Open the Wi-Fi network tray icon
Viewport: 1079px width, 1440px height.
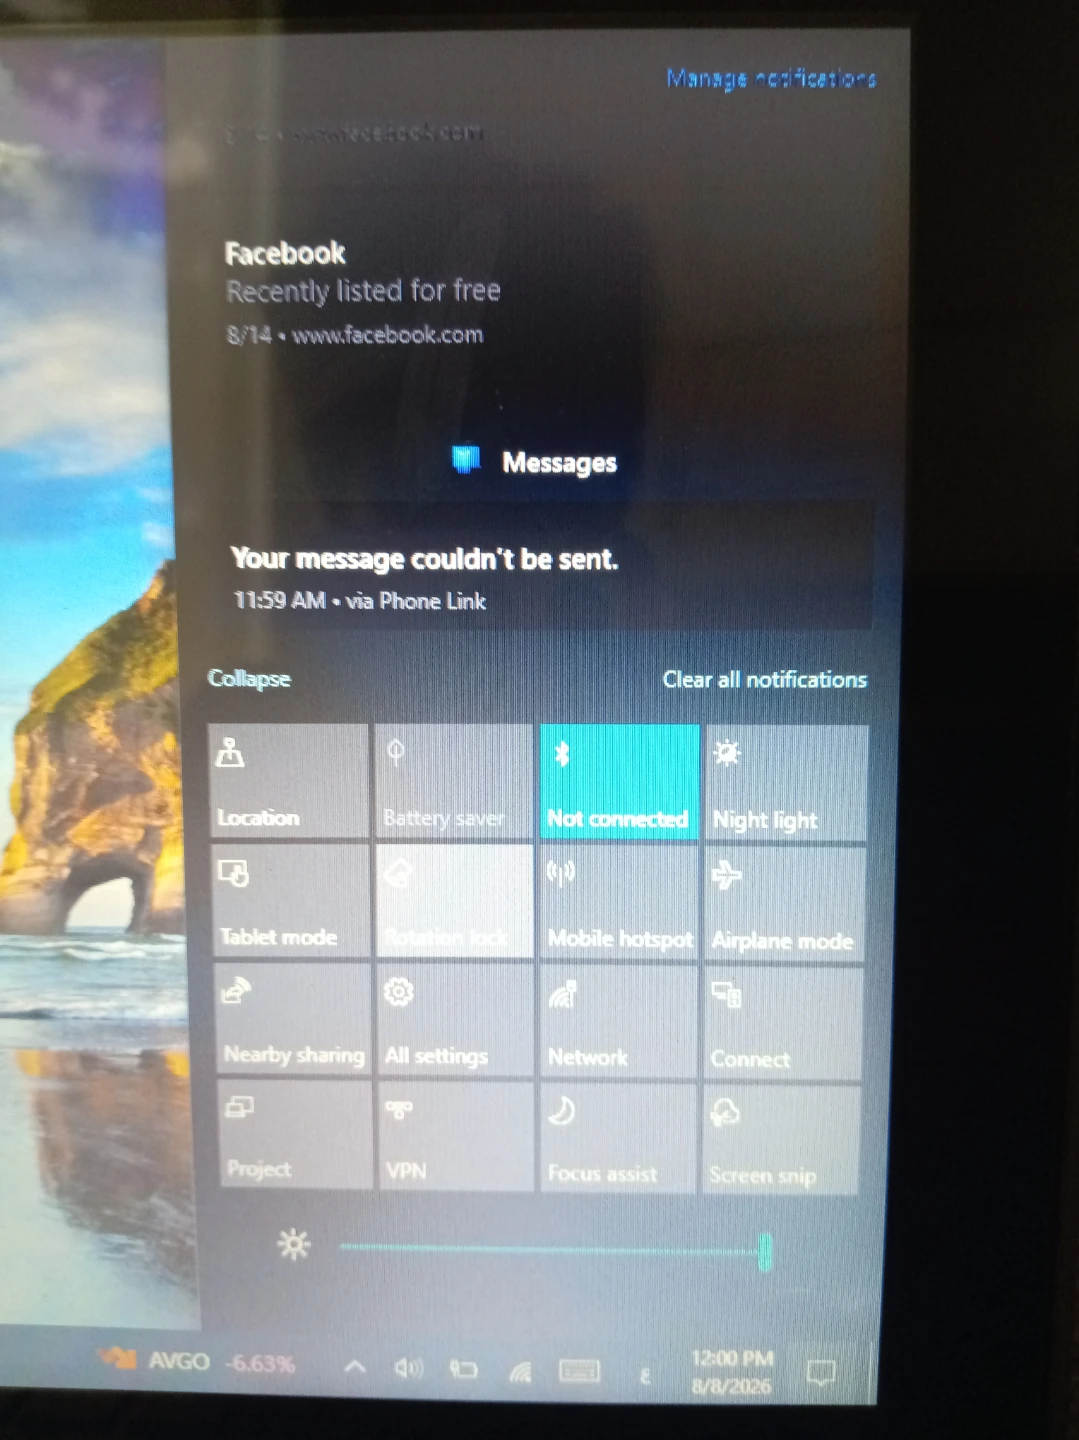click(520, 1371)
